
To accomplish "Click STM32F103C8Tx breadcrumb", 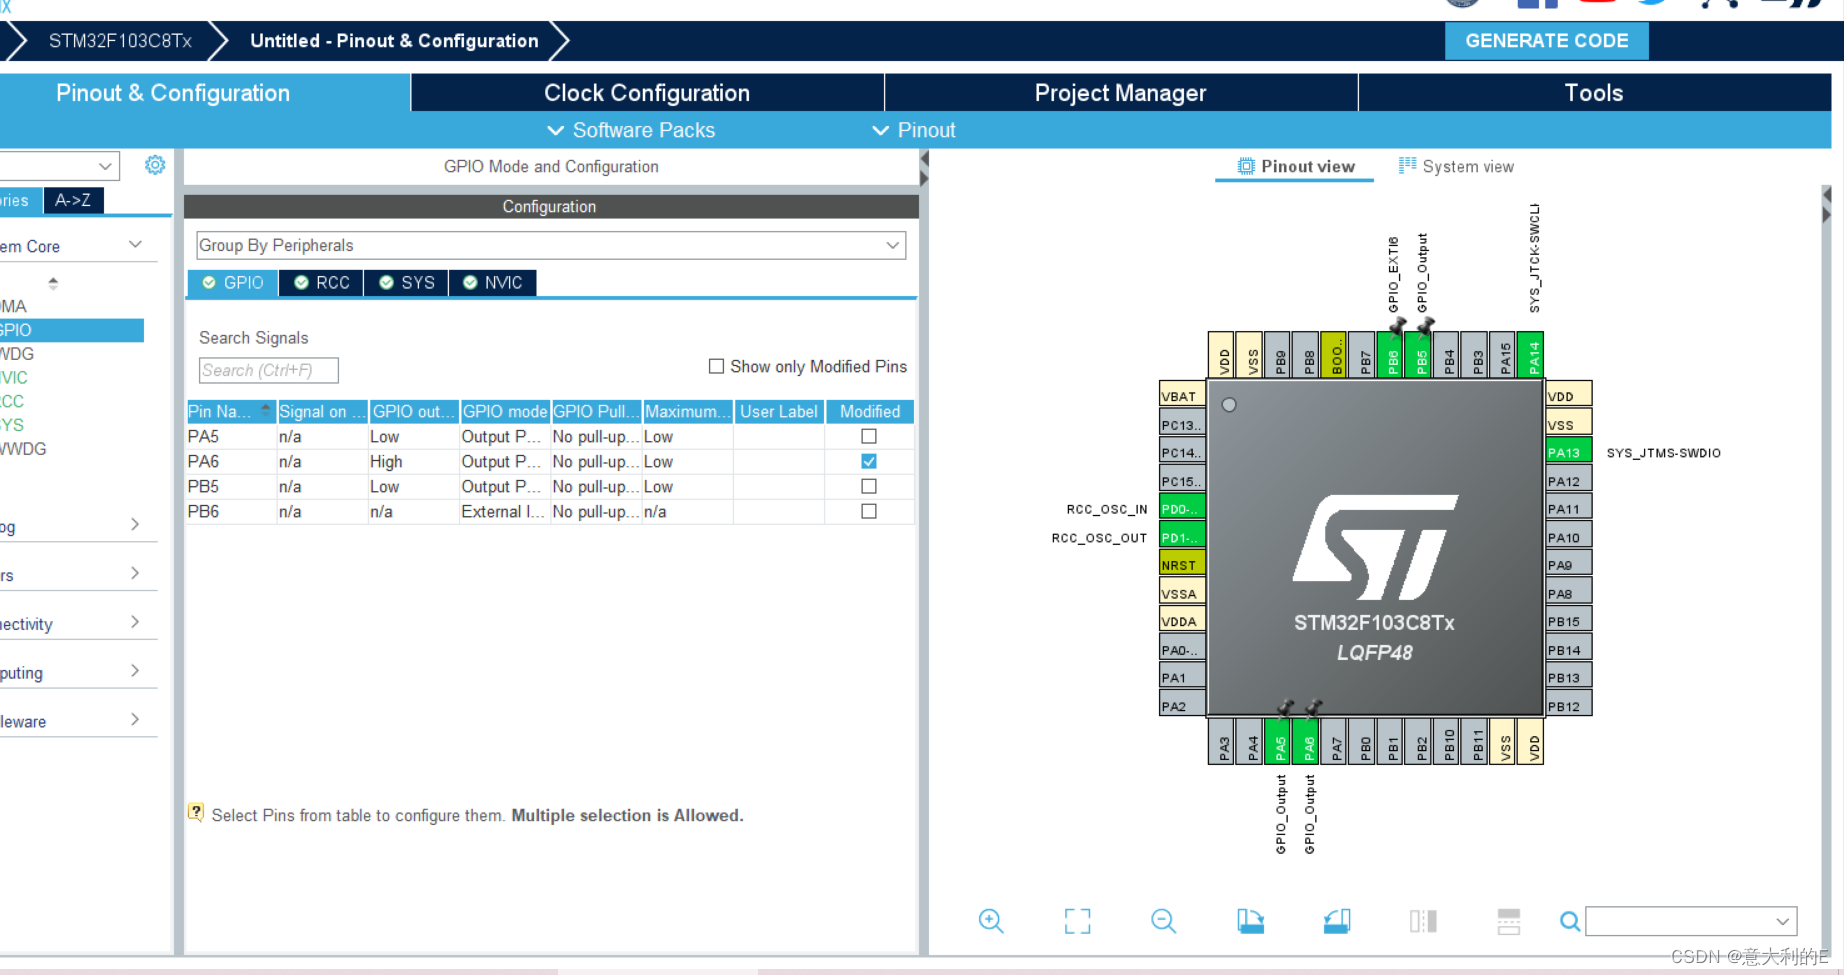I will coord(120,41).
